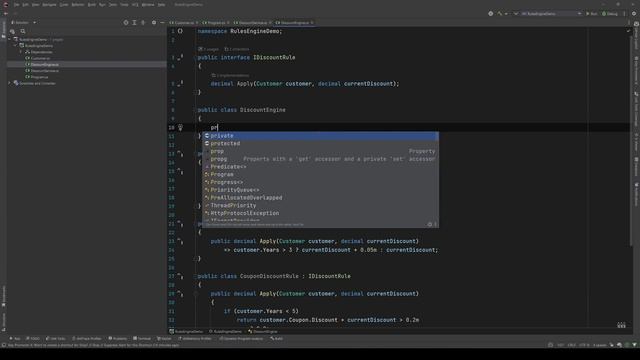Image resolution: width=640 pixels, height=360 pixels.
Task: Open completion popup settings gear icon
Action: coord(429,224)
